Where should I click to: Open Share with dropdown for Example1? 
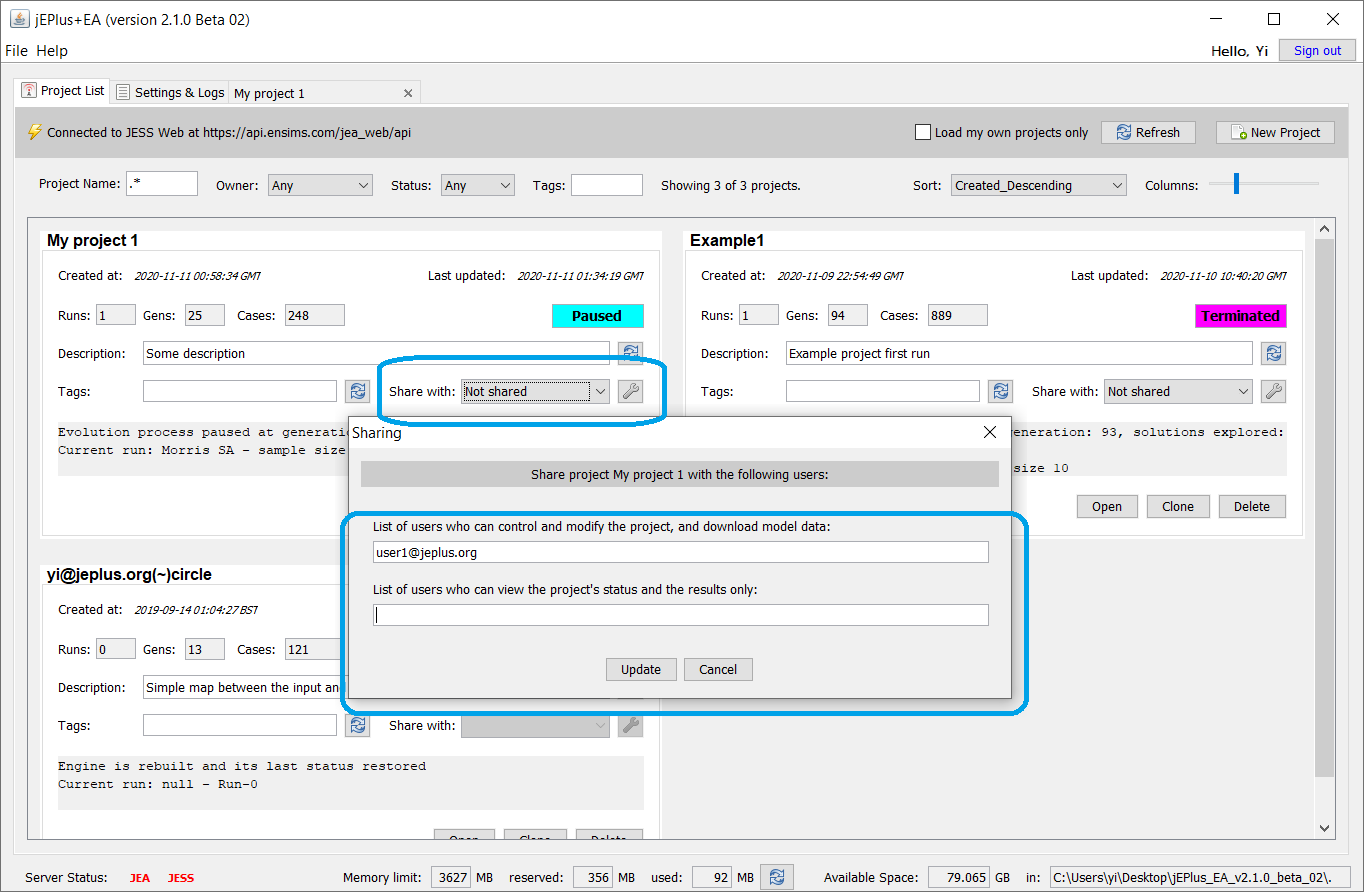[1178, 391]
